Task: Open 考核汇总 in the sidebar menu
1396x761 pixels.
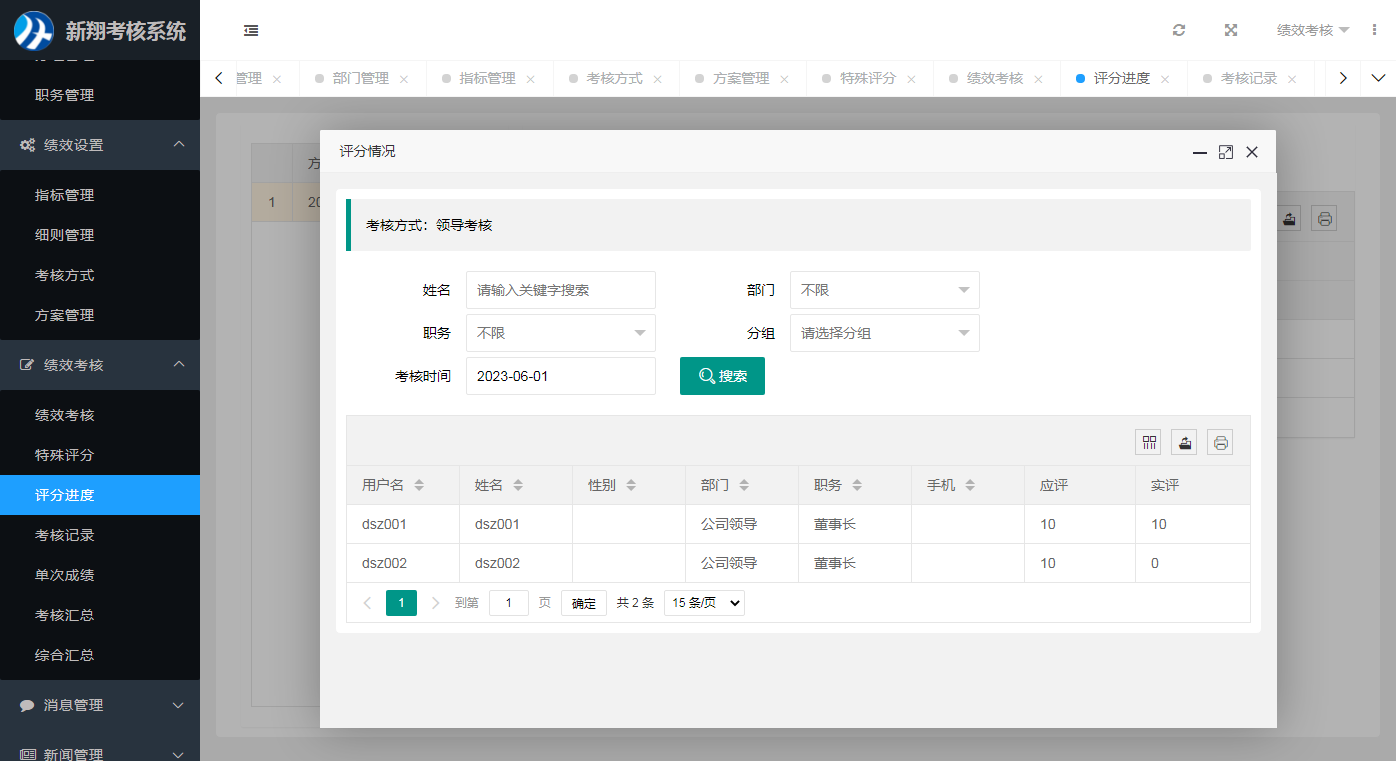Action: coord(65,615)
